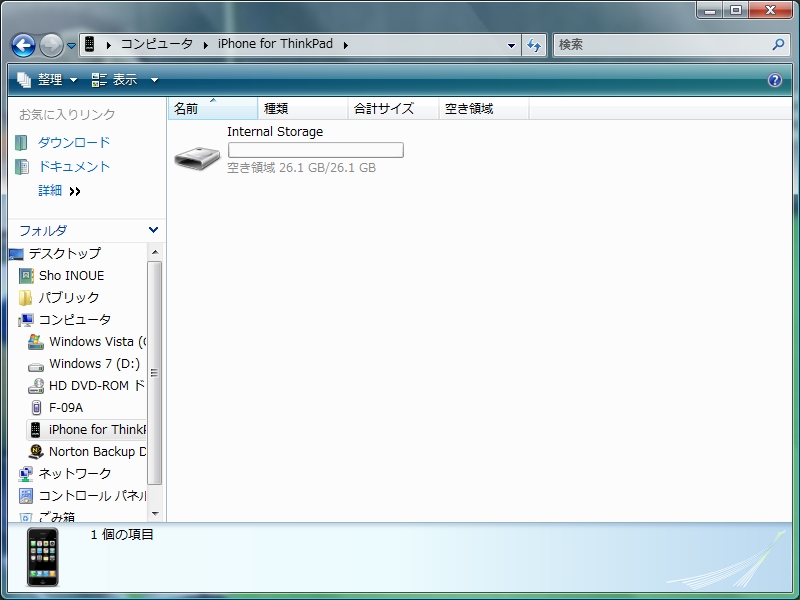
Task: Click the F-09A phone icon
Action: 36,408
